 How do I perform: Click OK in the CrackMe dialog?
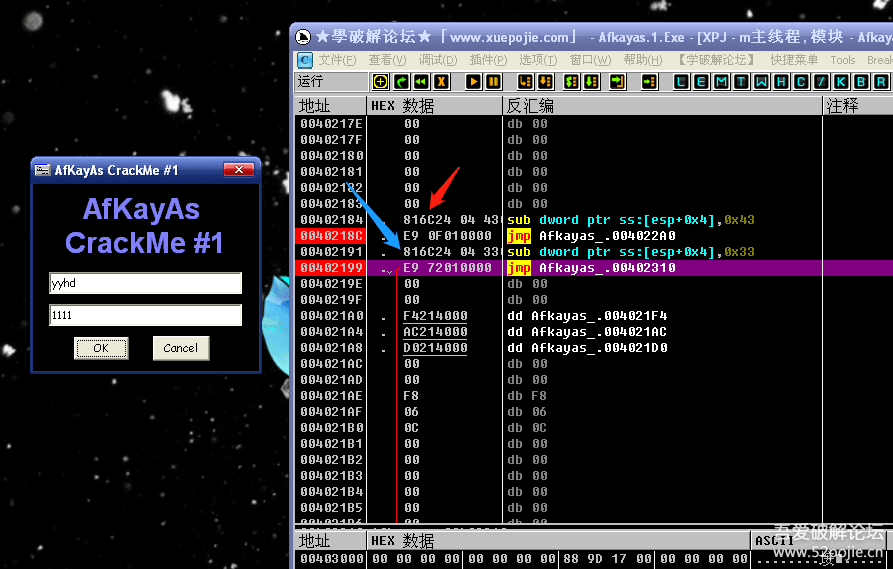[x=101, y=348]
